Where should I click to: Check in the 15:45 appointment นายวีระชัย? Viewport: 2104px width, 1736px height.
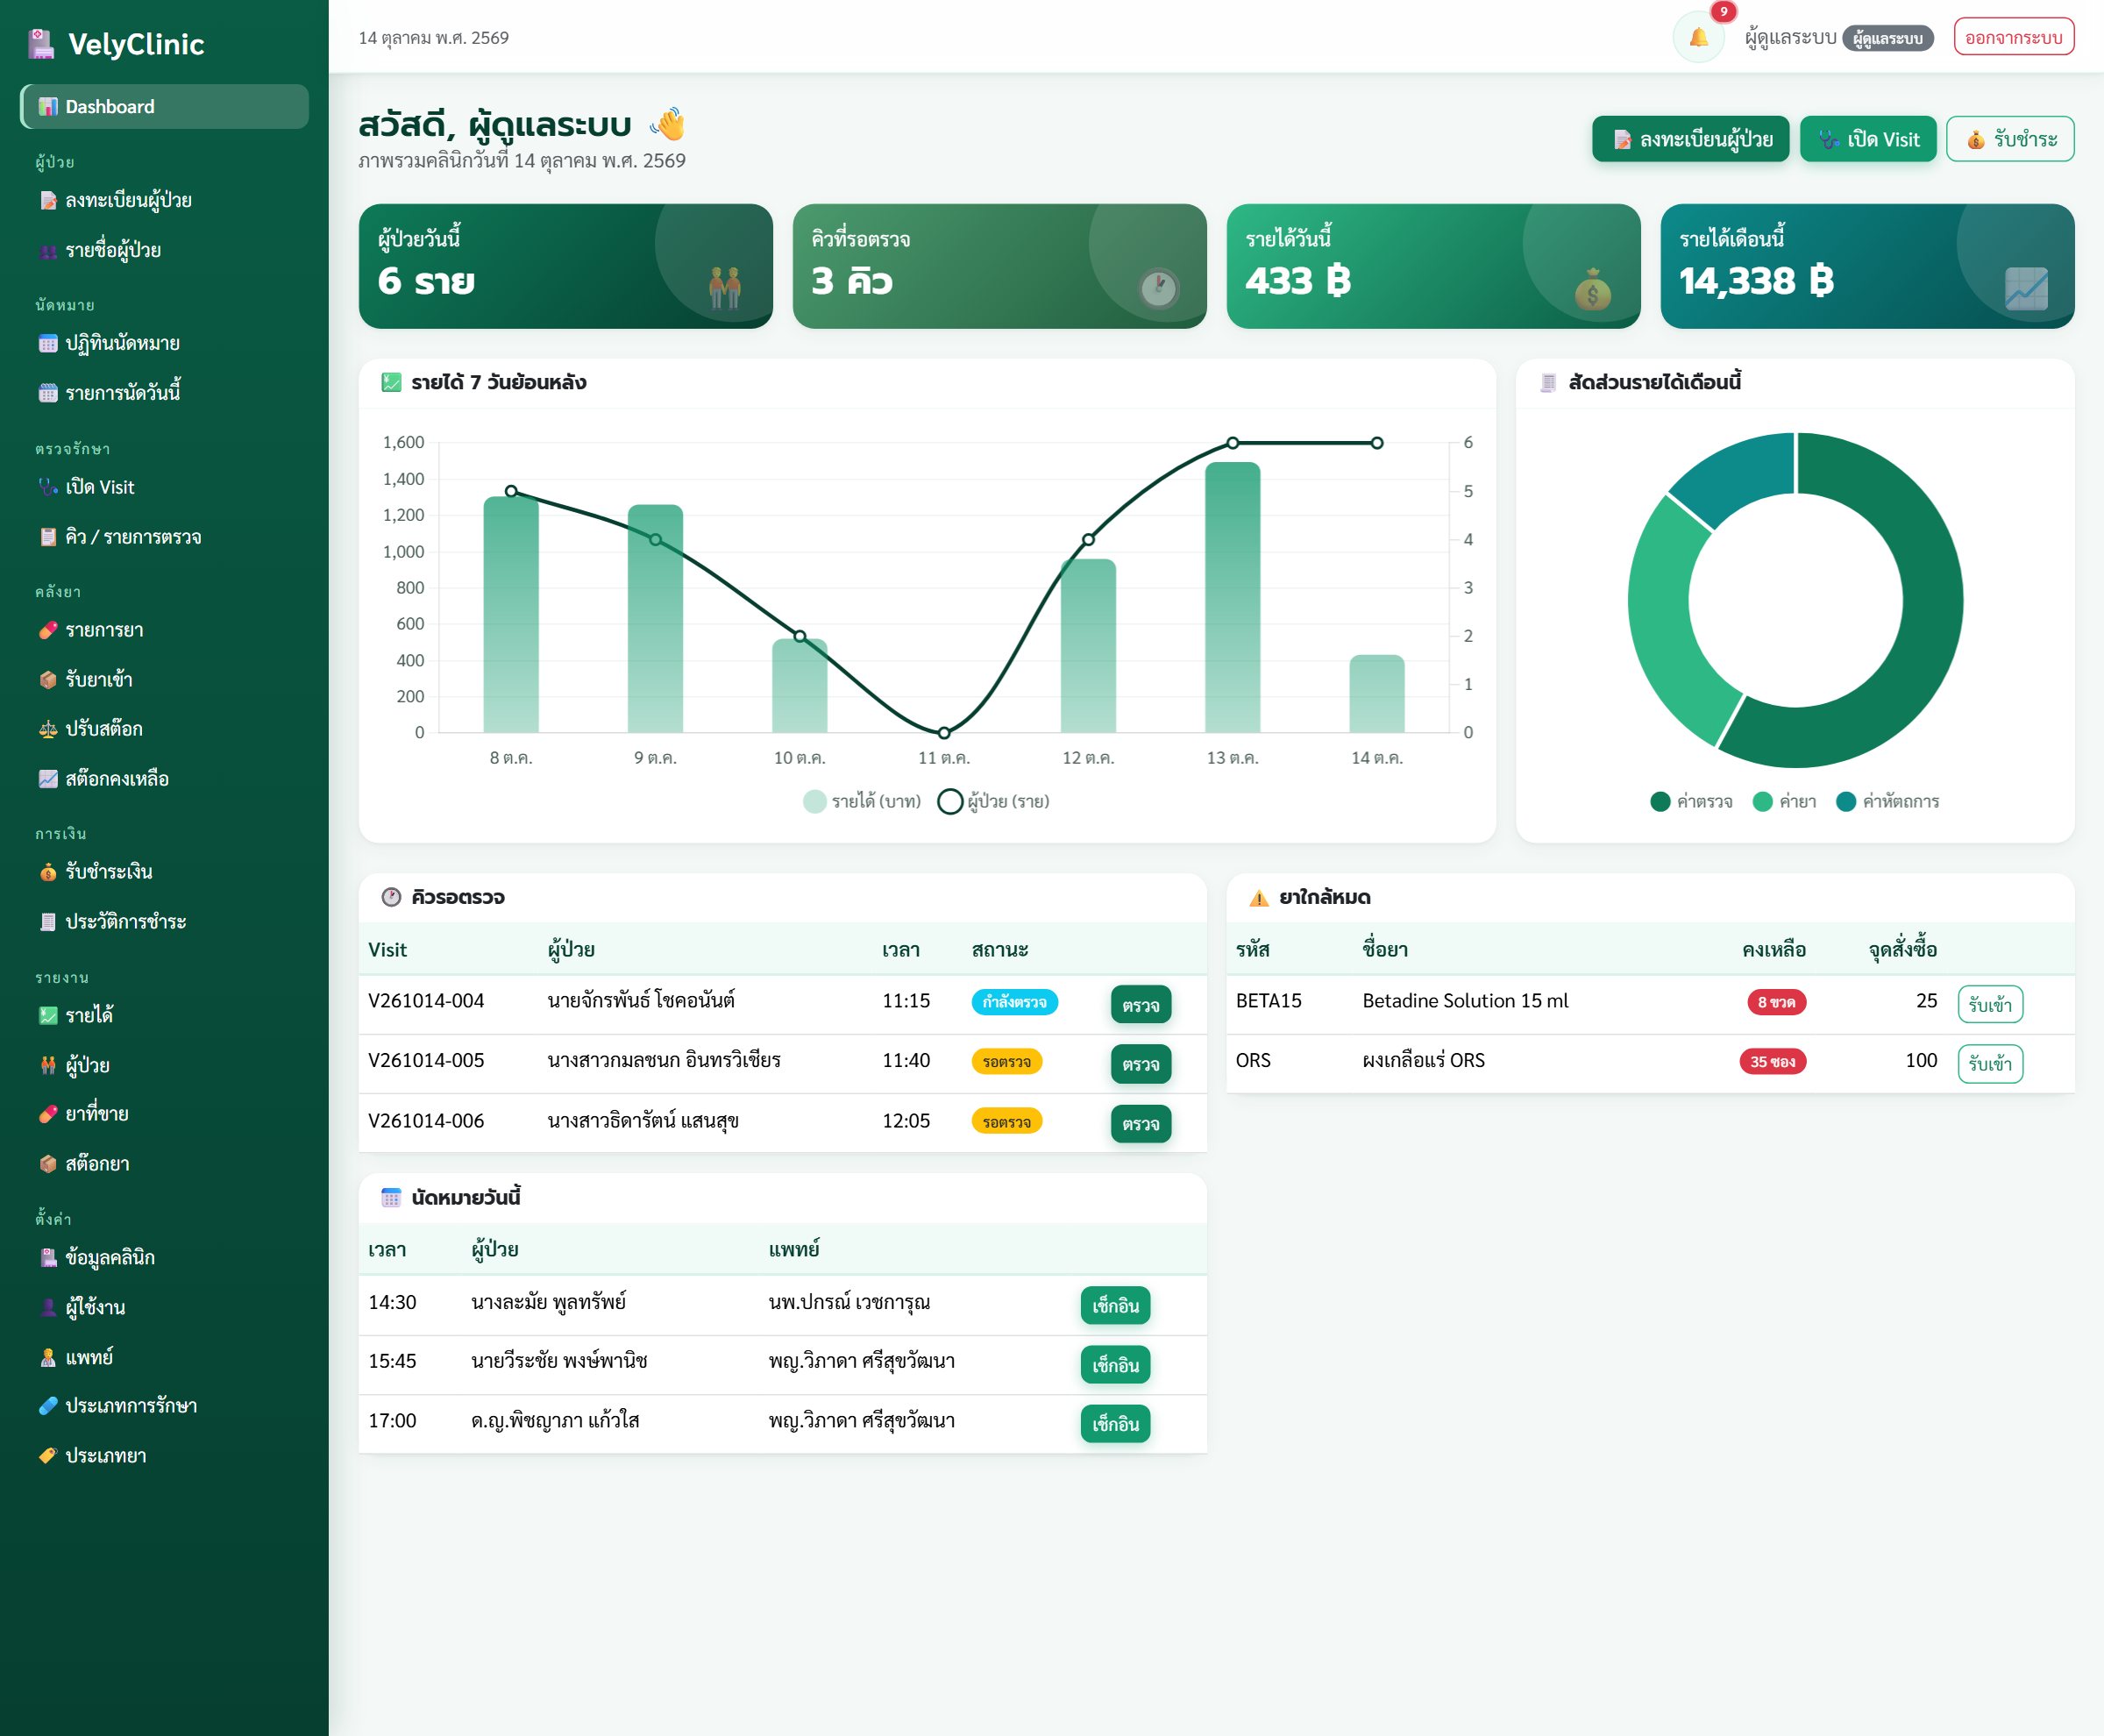1115,1365
